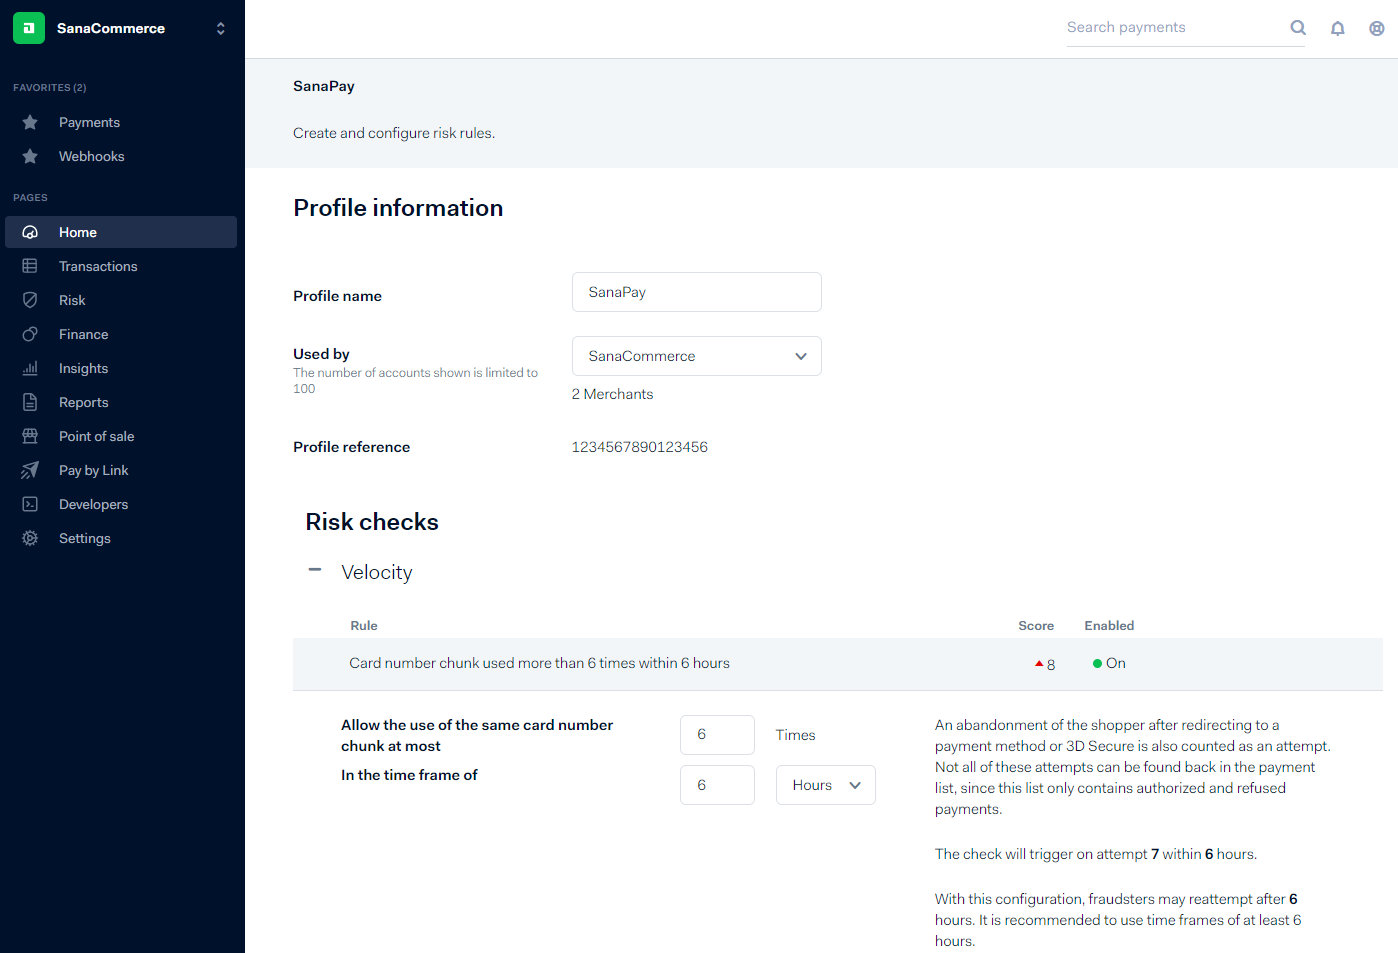1398x953 pixels.
Task: Open notifications bell icon
Action: tap(1337, 29)
